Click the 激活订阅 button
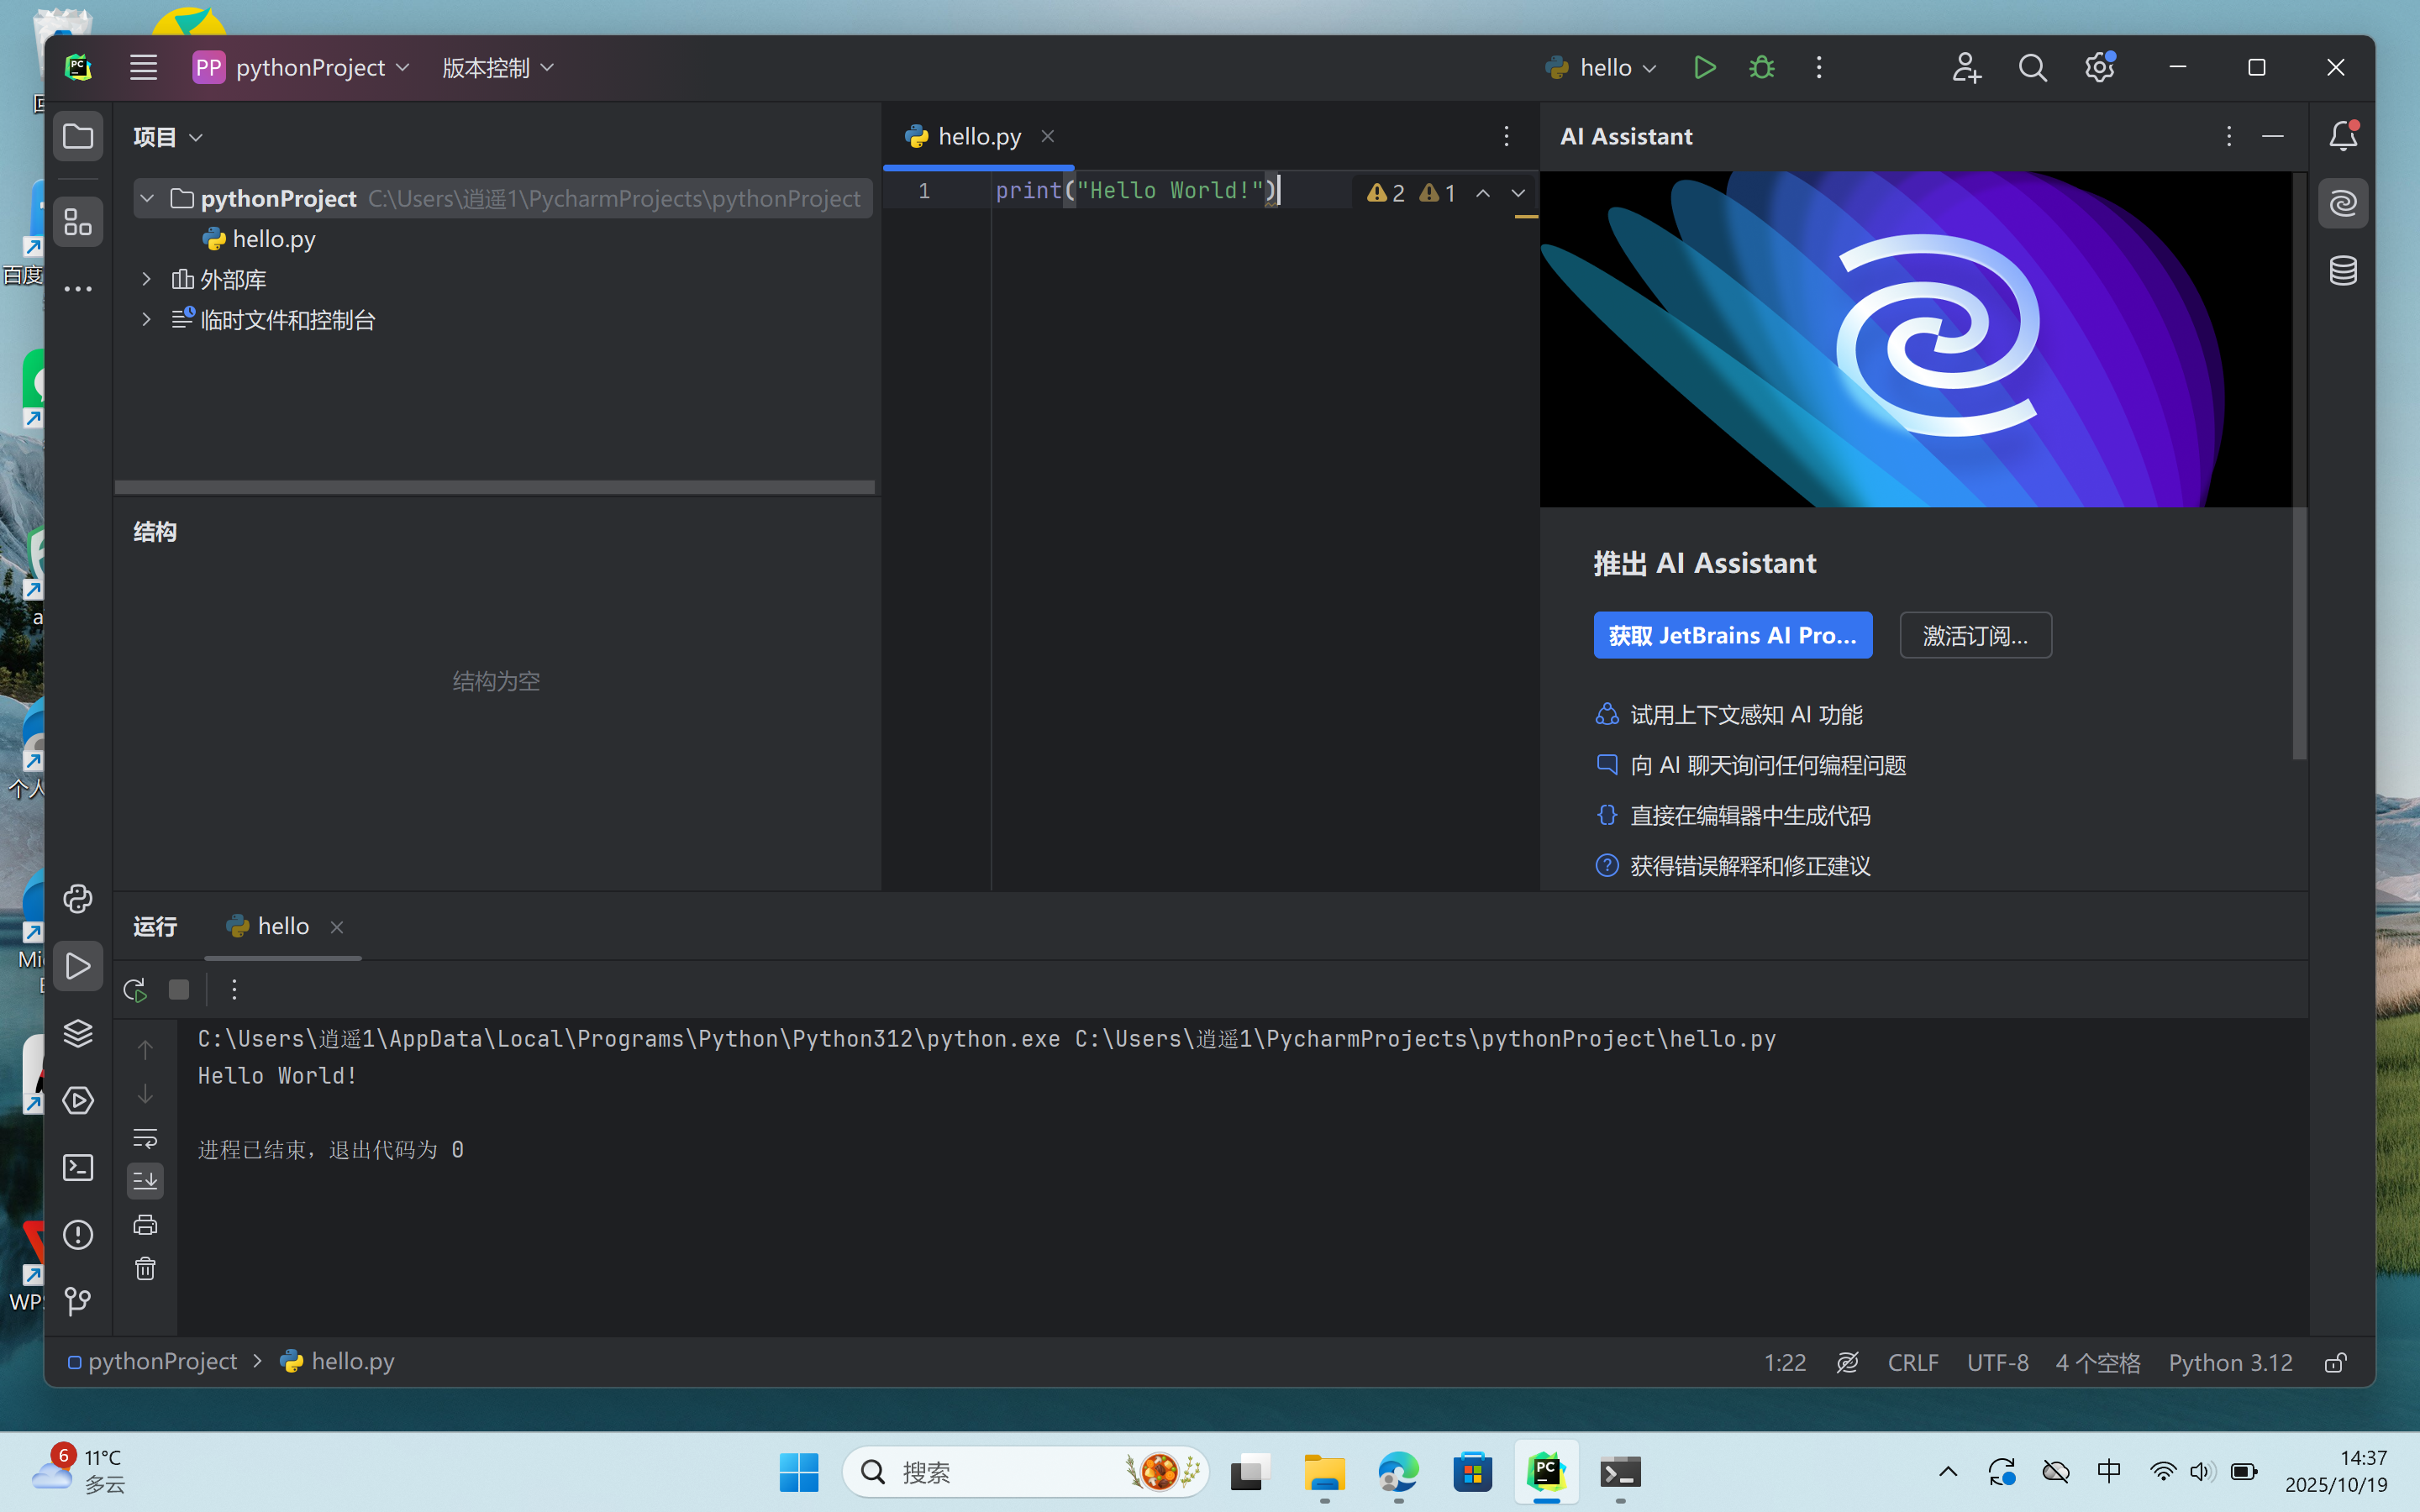 pyautogui.click(x=1975, y=635)
